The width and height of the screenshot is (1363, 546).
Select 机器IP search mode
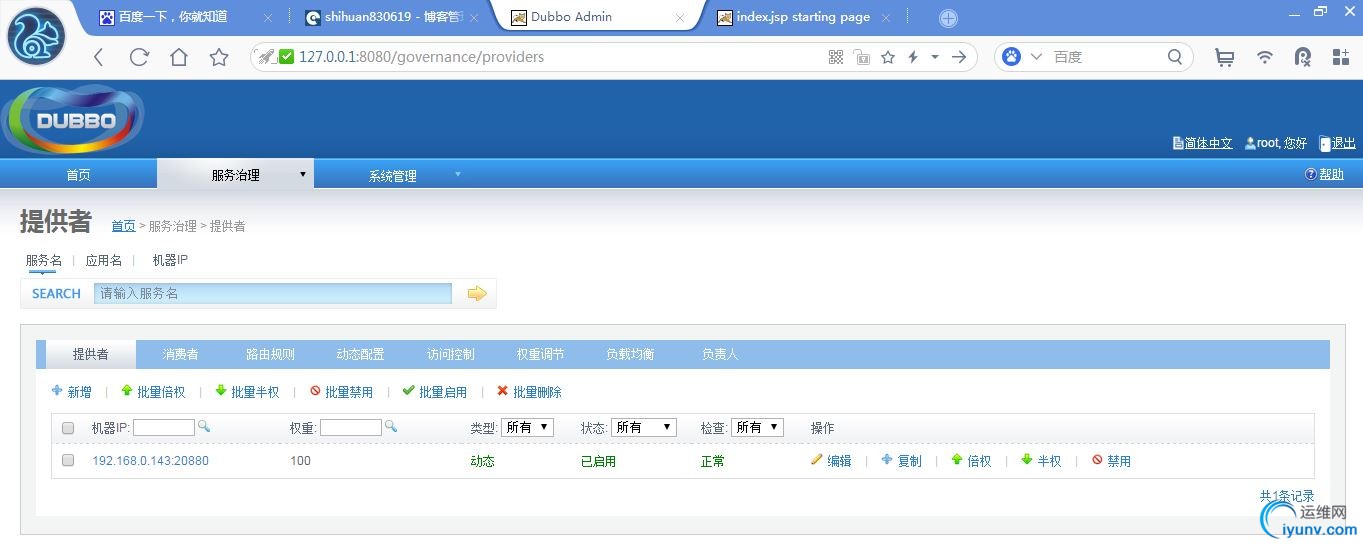tap(170, 260)
